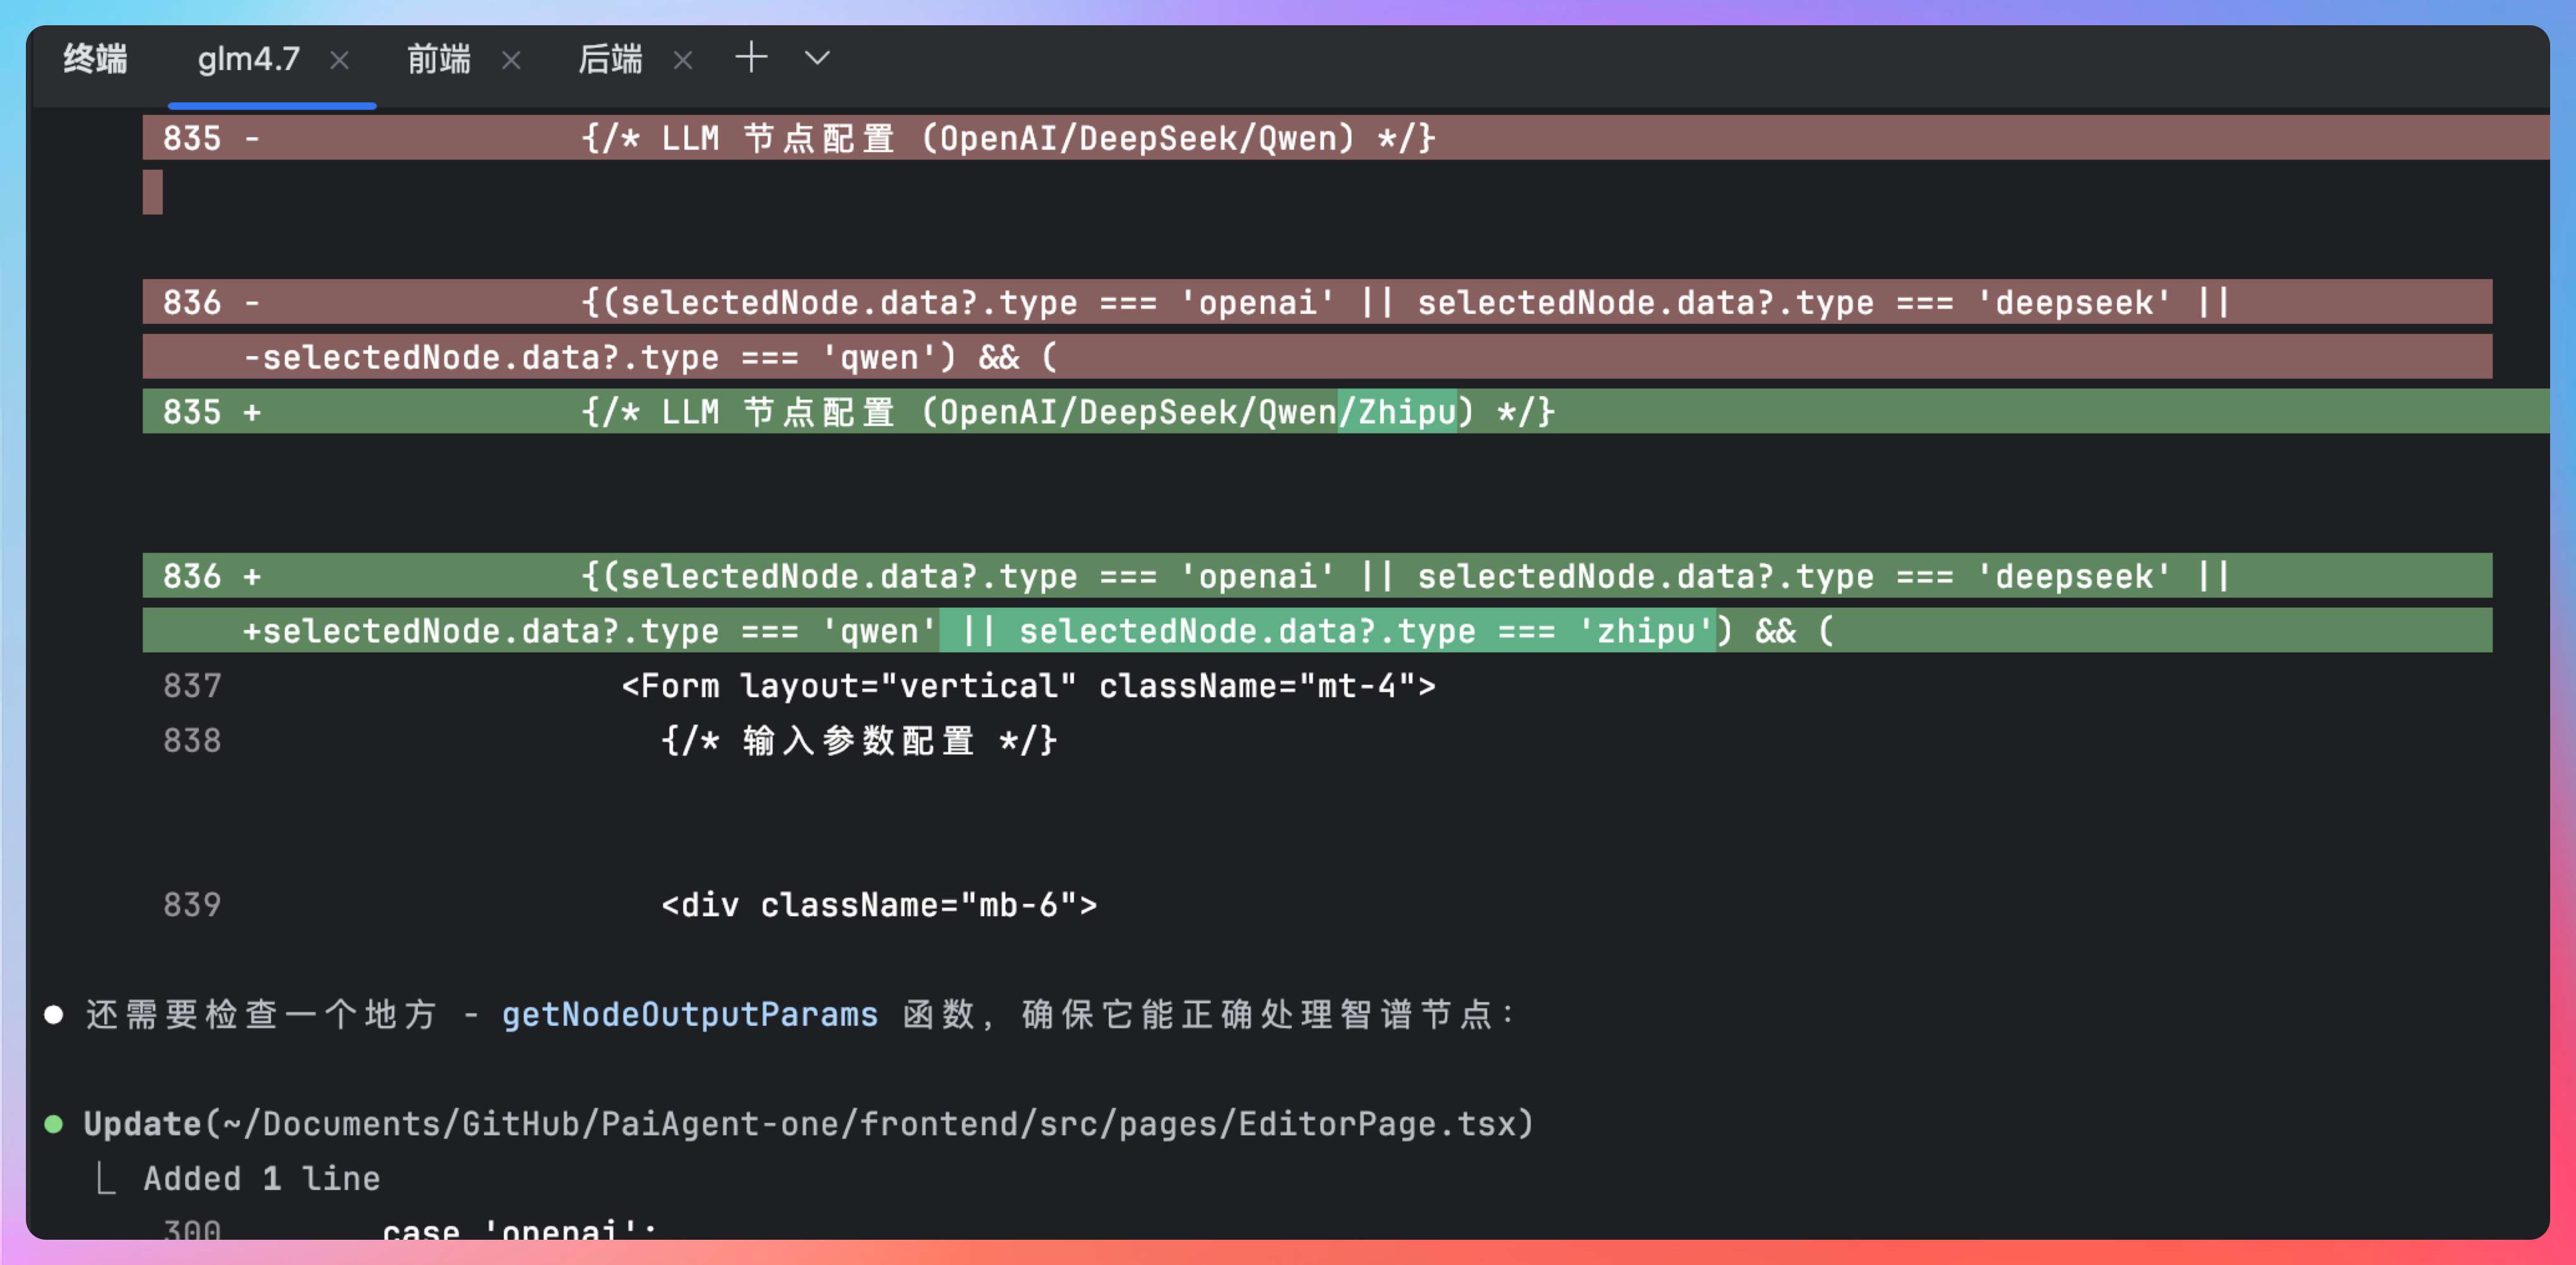Click the green bullet beside Update
The image size is (2576, 1265).
54,1124
